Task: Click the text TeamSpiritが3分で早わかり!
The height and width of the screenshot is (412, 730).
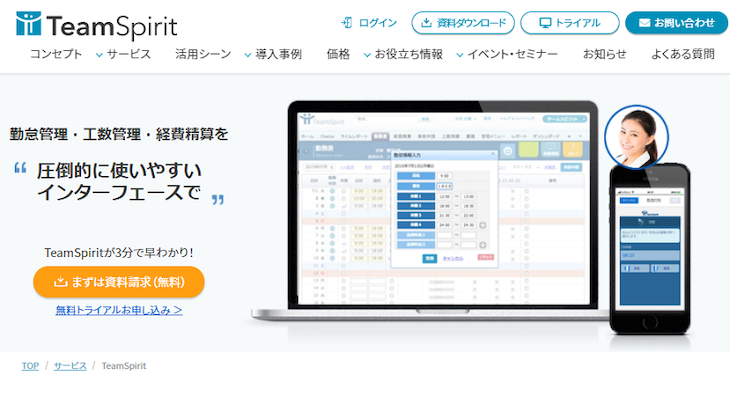Action: 119,253
